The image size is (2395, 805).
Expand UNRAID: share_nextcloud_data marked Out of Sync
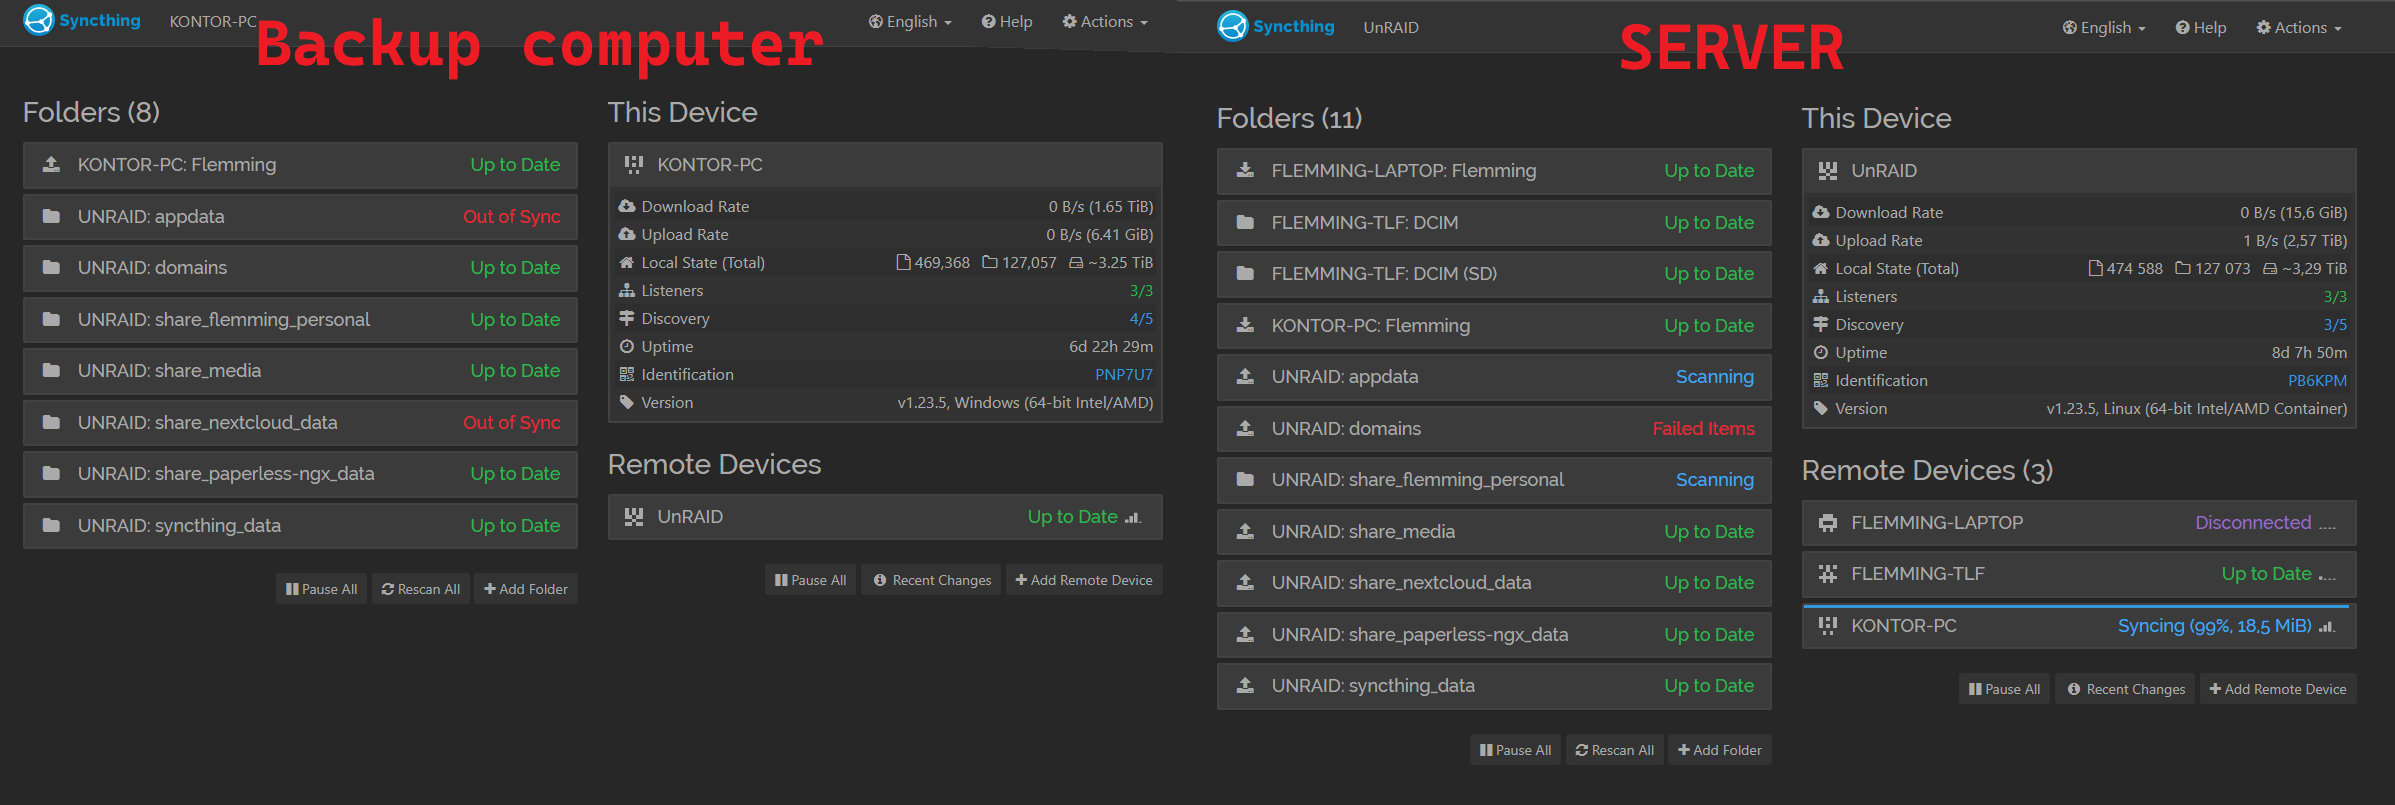[x=300, y=423]
